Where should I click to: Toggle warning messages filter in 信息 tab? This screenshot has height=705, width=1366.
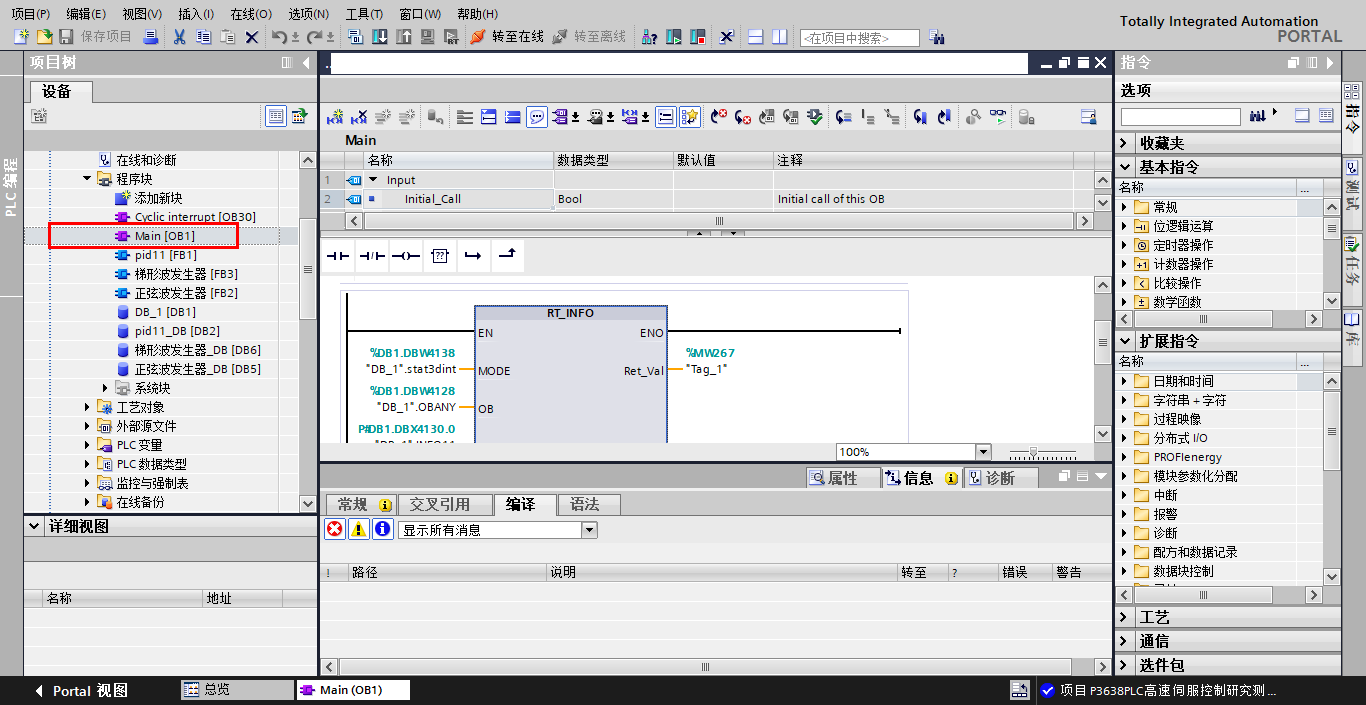pyautogui.click(x=359, y=530)
